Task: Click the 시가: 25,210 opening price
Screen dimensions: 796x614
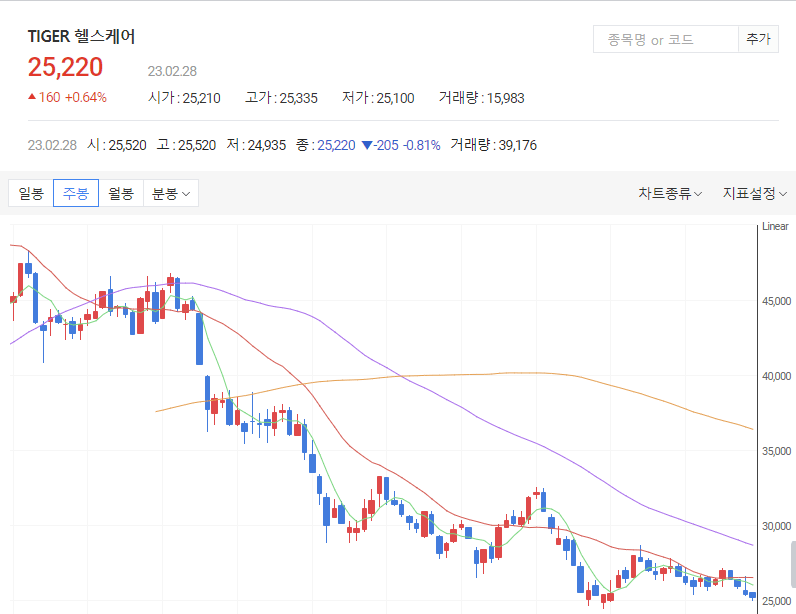Action: [x=184, y=98]
